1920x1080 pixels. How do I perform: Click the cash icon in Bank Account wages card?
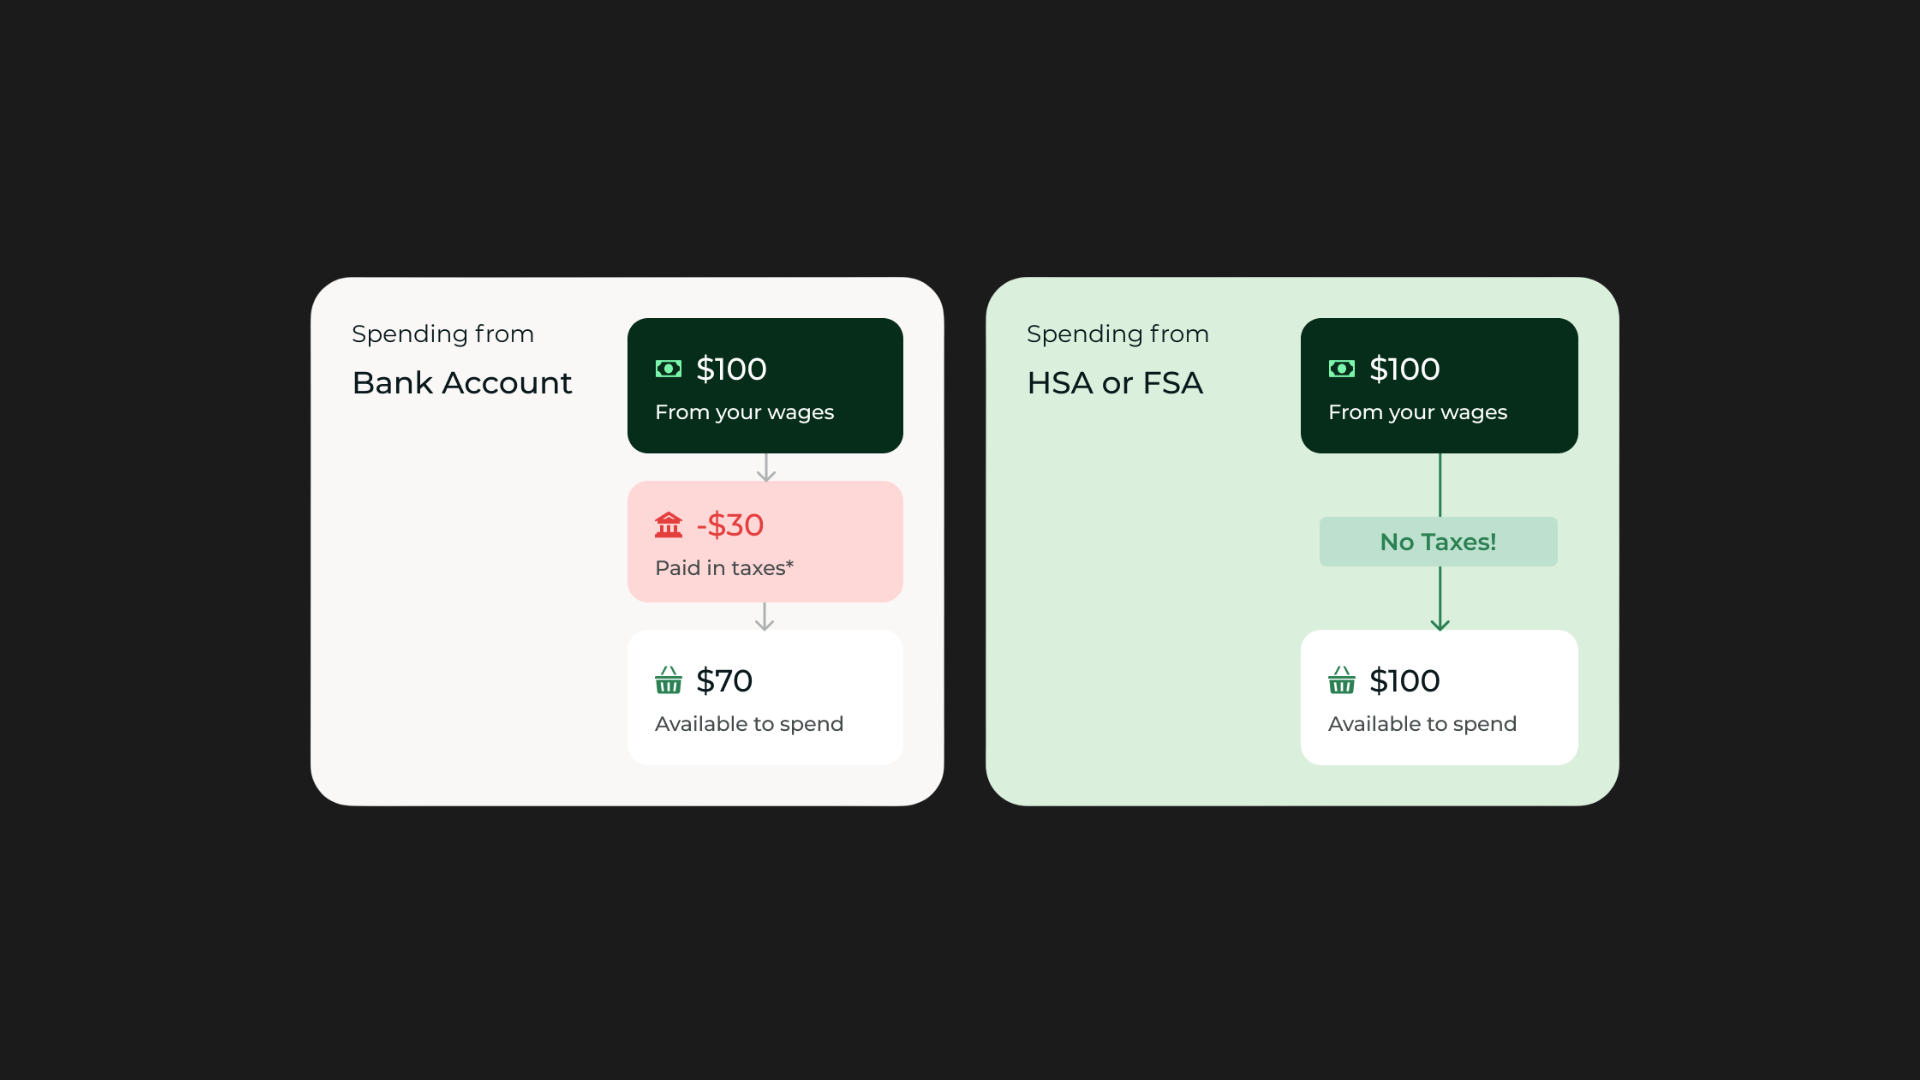[x=668, y=369]
